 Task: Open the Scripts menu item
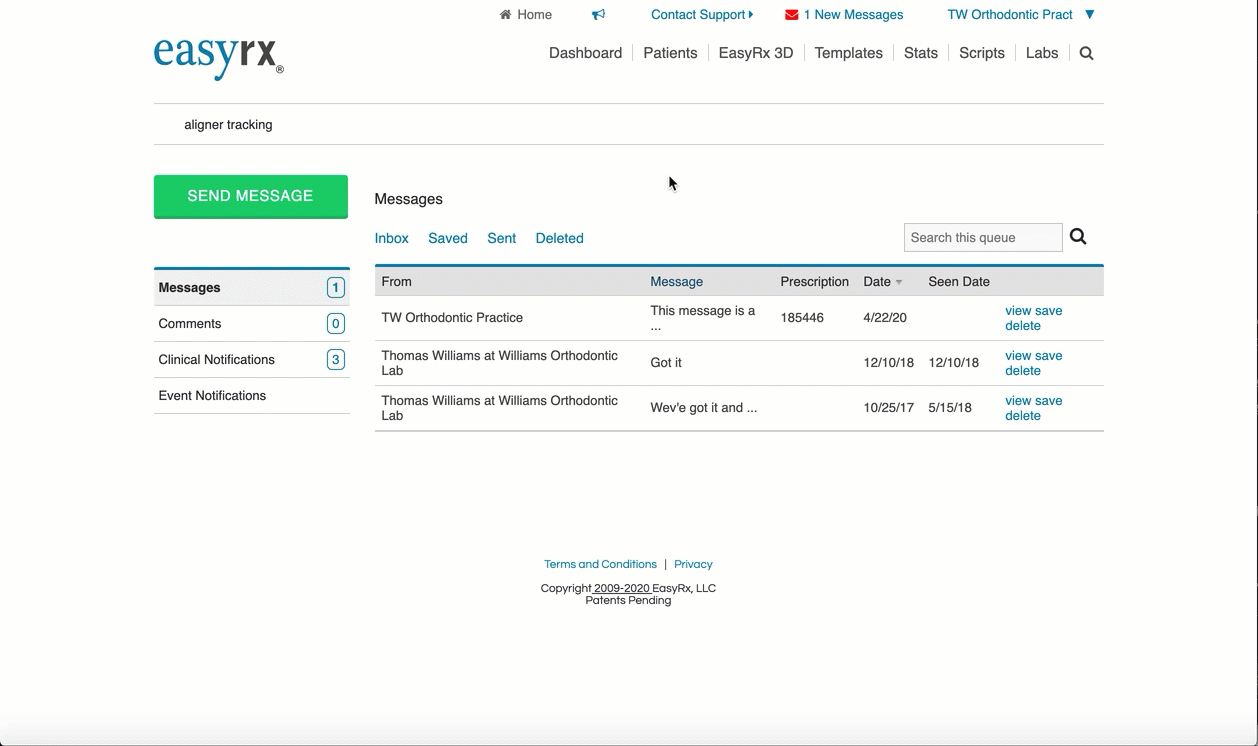tap(982, 53)
